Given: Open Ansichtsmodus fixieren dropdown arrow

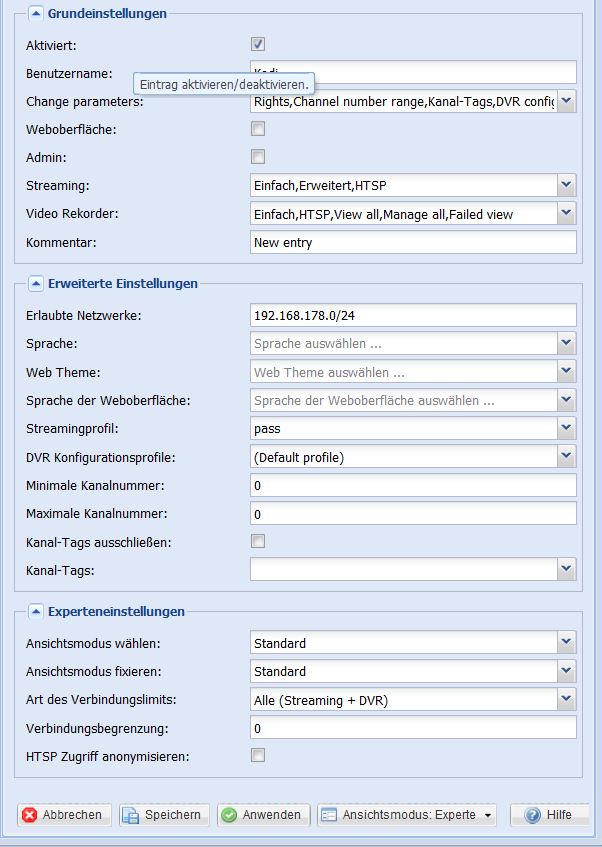Looking at the screenshot, I should pos(566,671).
